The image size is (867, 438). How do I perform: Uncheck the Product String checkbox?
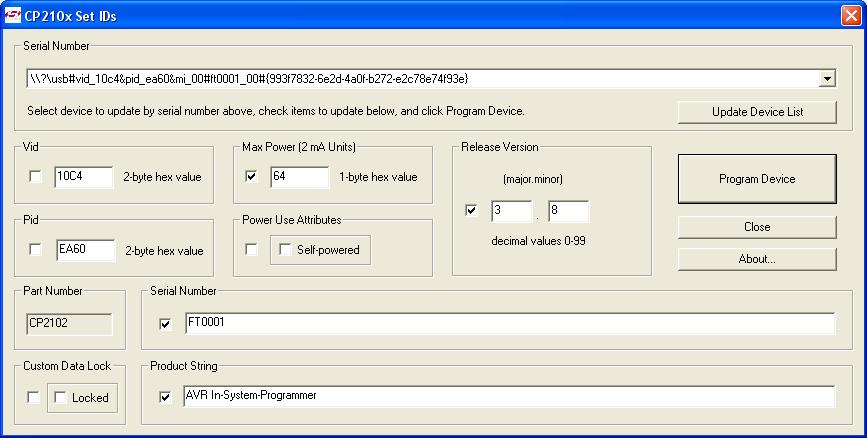166,397
